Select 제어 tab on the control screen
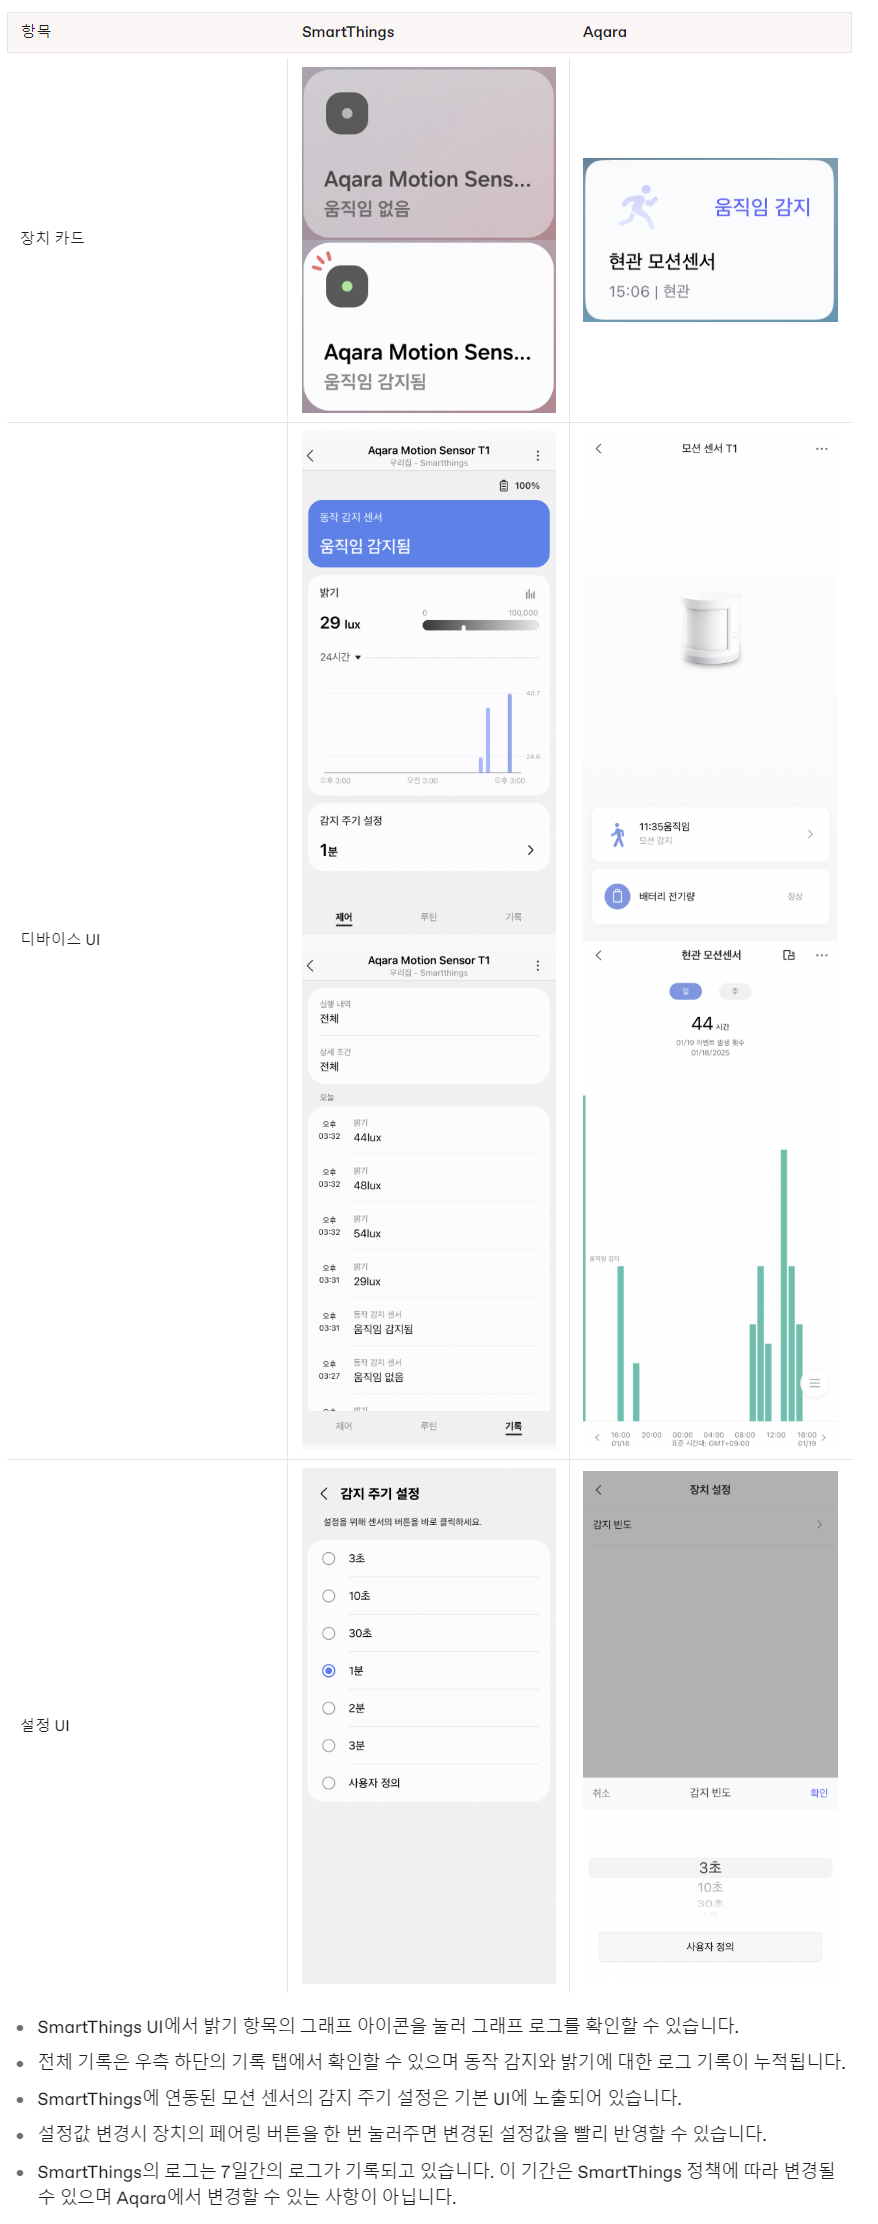Screen dimensions: 878x2224 click(x=344, y=917)
